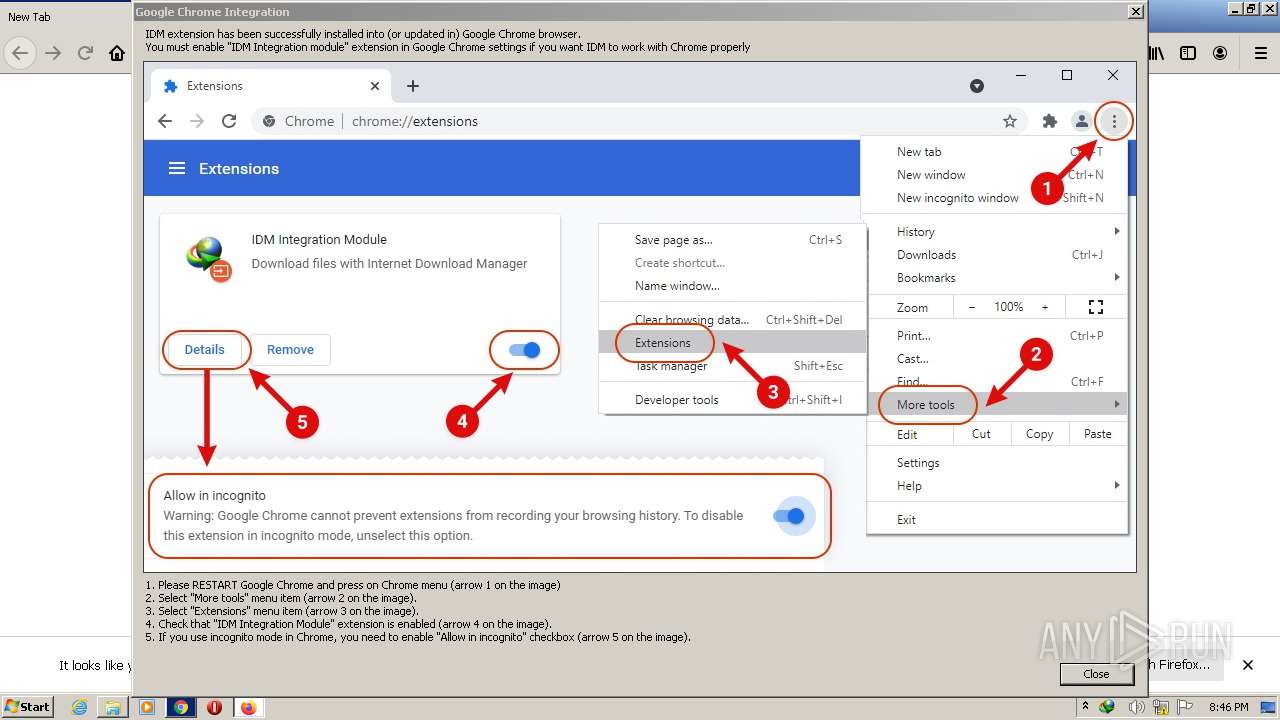Show hidden system tray icons

[1086, 707]
